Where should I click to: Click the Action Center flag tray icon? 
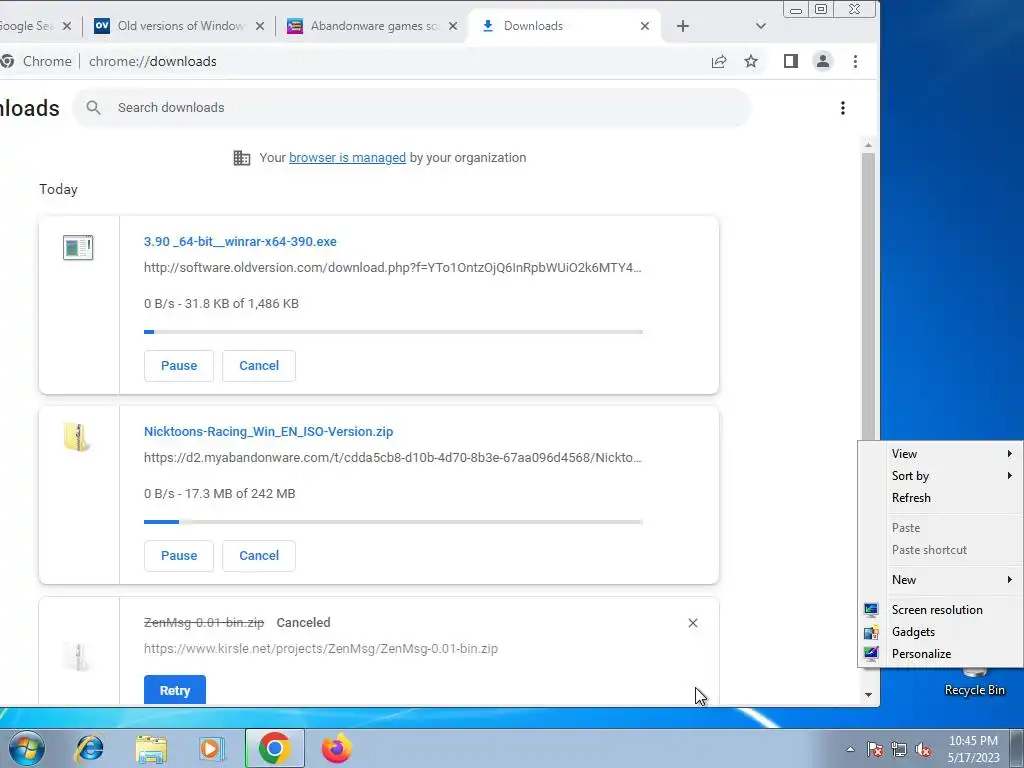[x=874, y=750]
